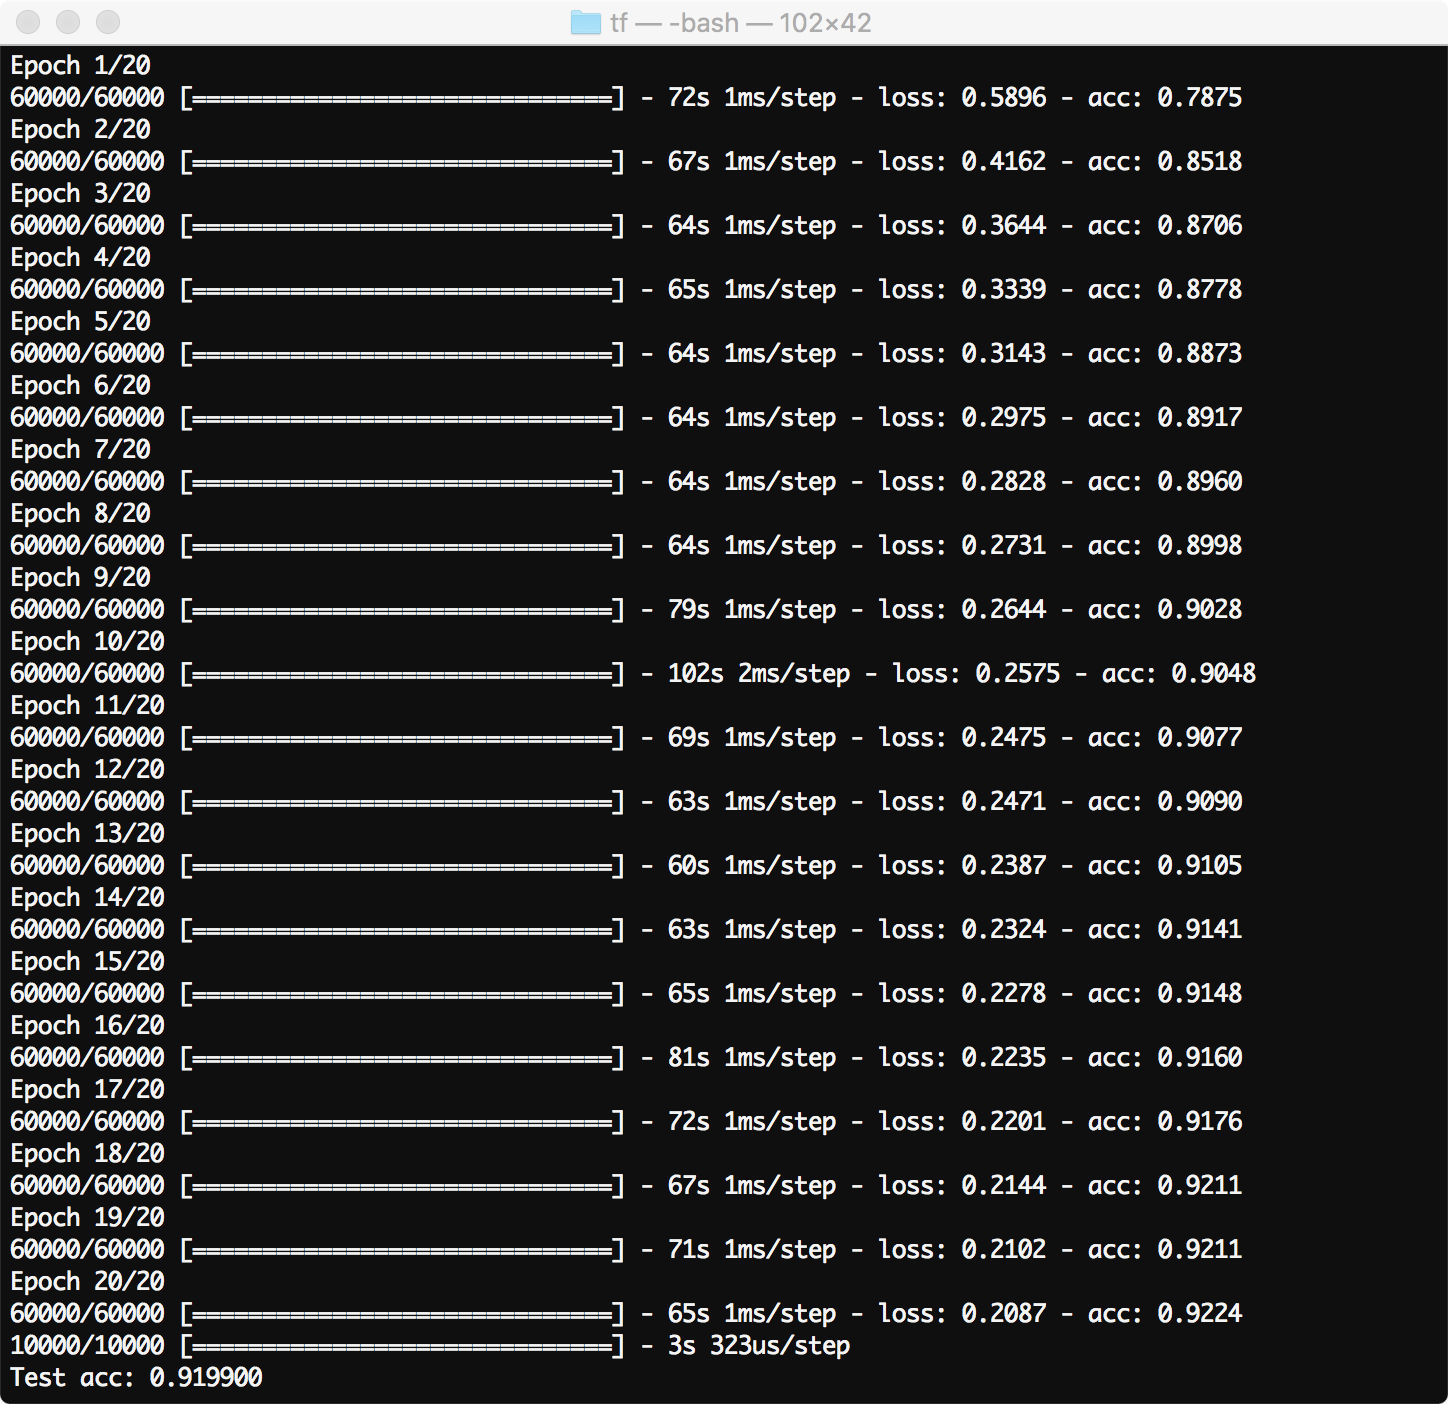Click the 'Epoch 12/20' line
The width and height of the screenshot is (1448, 1404).
(87, 770)
